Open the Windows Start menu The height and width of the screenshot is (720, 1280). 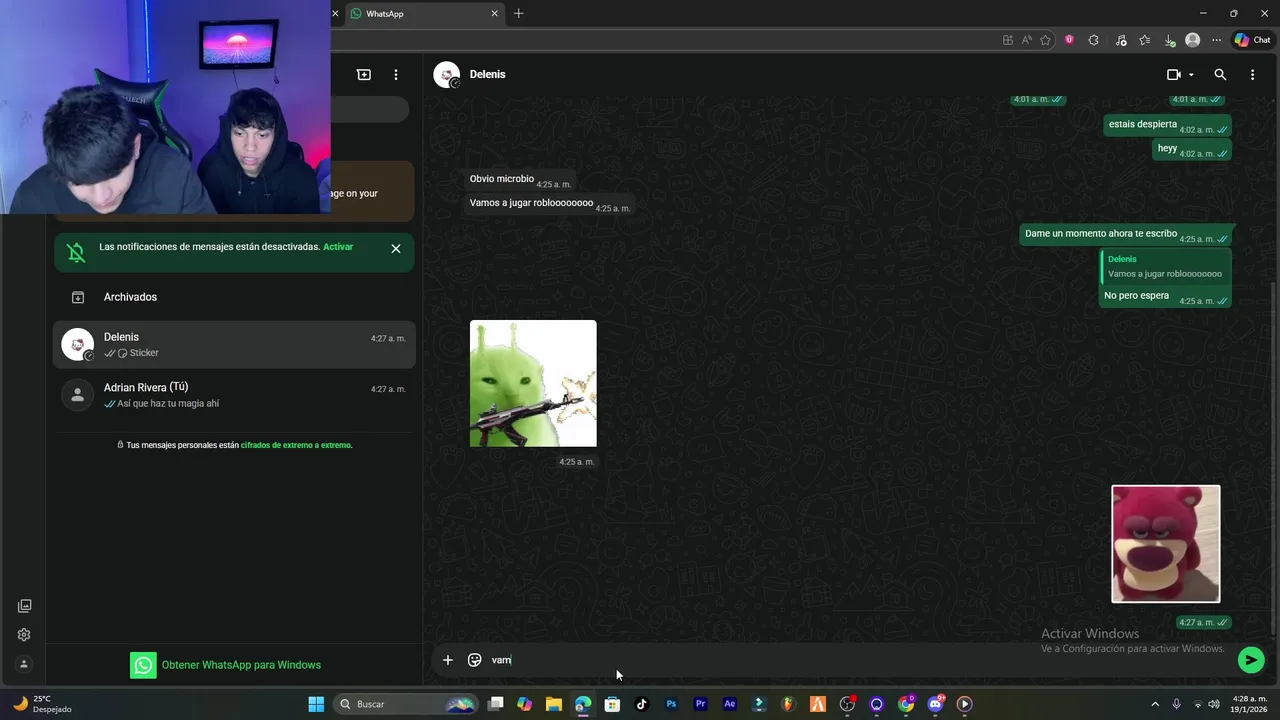click(x=316, y=704)
